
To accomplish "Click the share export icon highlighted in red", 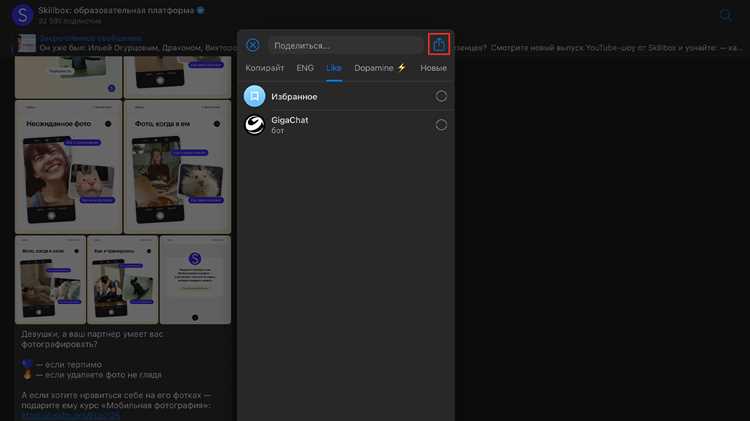I will point(439,44).
